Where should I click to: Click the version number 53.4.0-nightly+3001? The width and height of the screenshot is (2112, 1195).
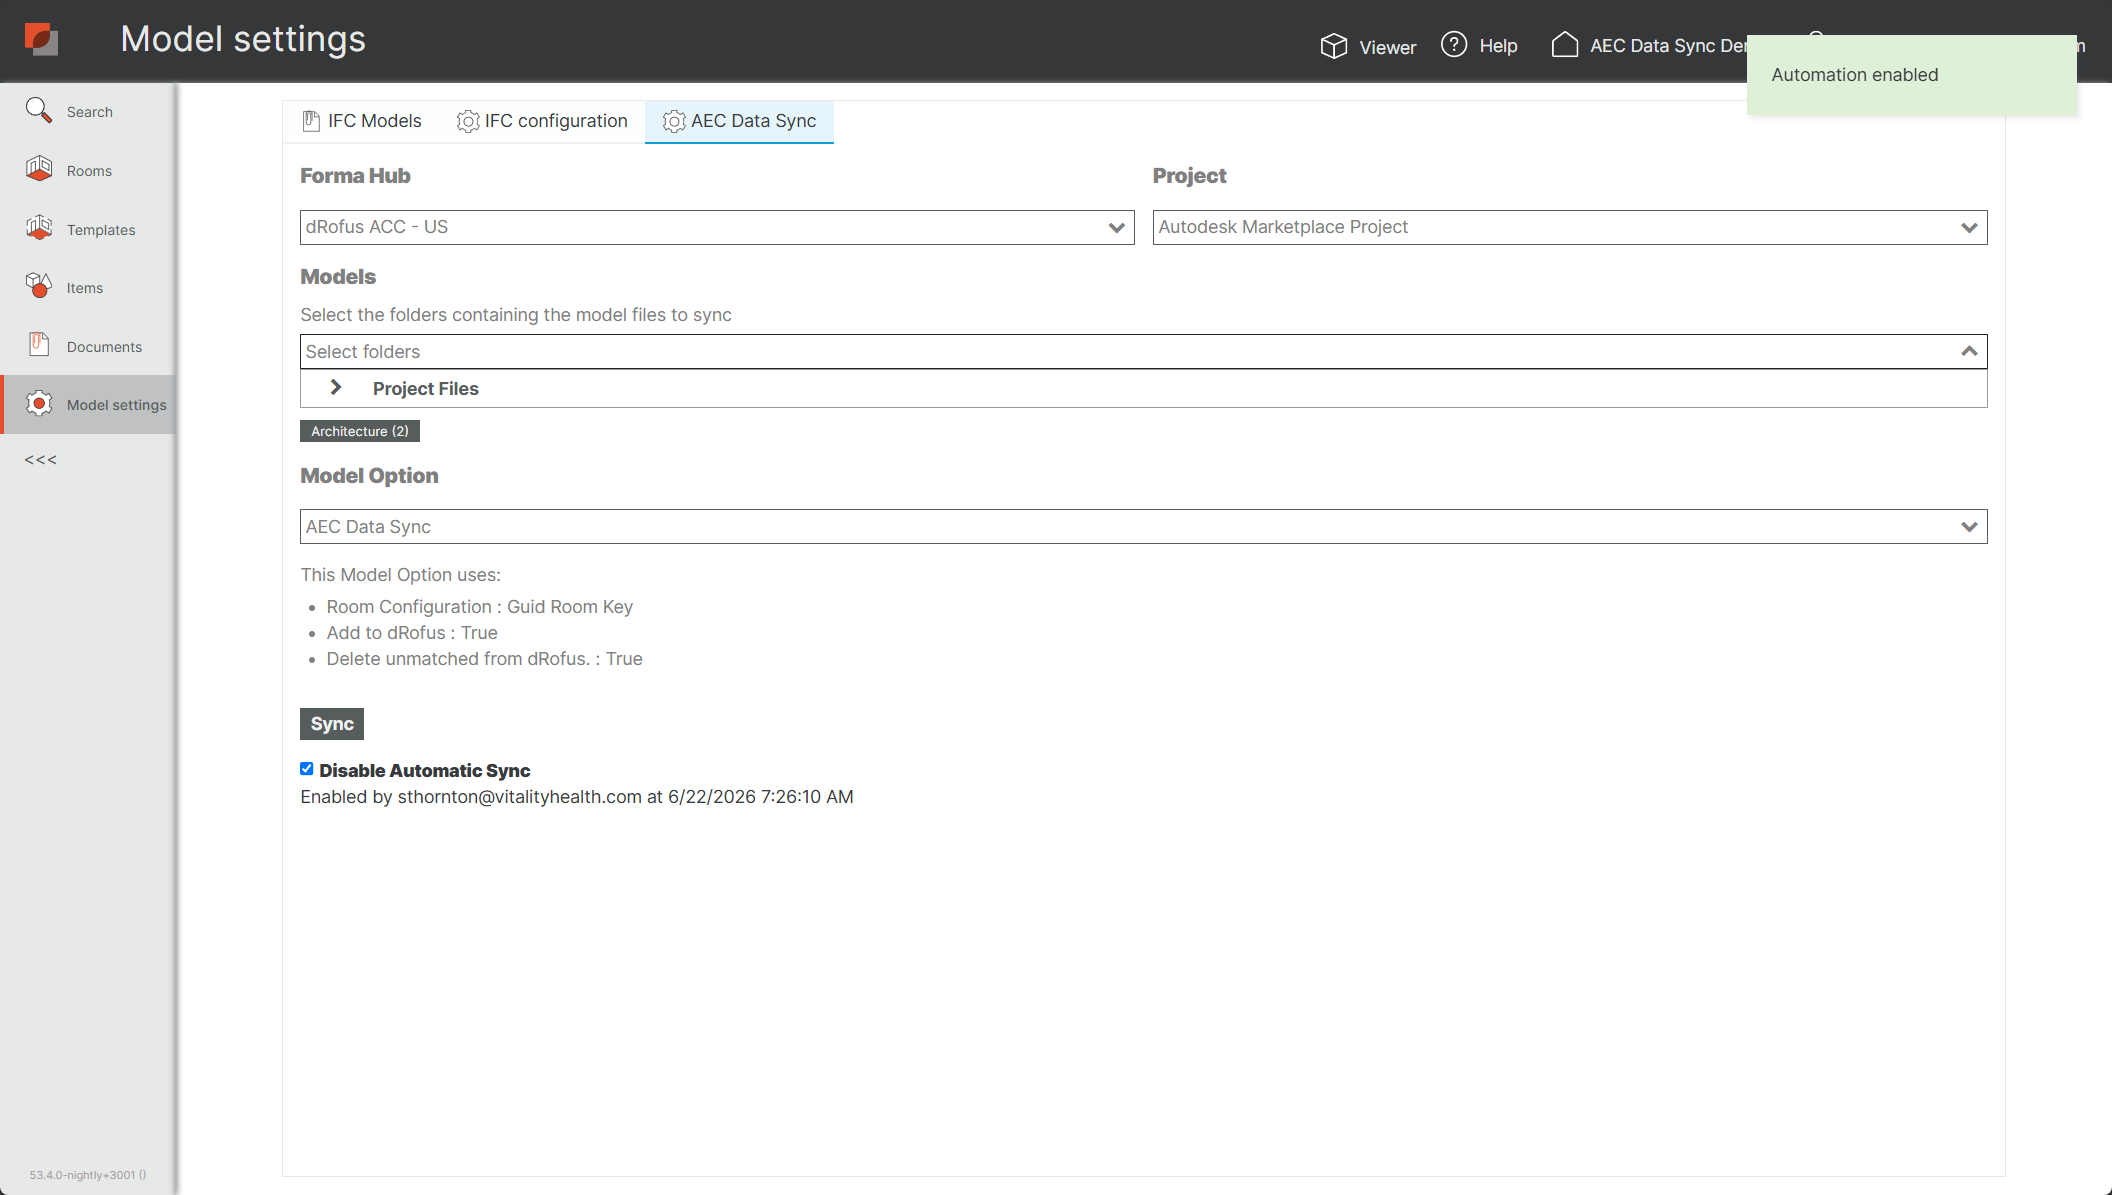[88, 1175]
